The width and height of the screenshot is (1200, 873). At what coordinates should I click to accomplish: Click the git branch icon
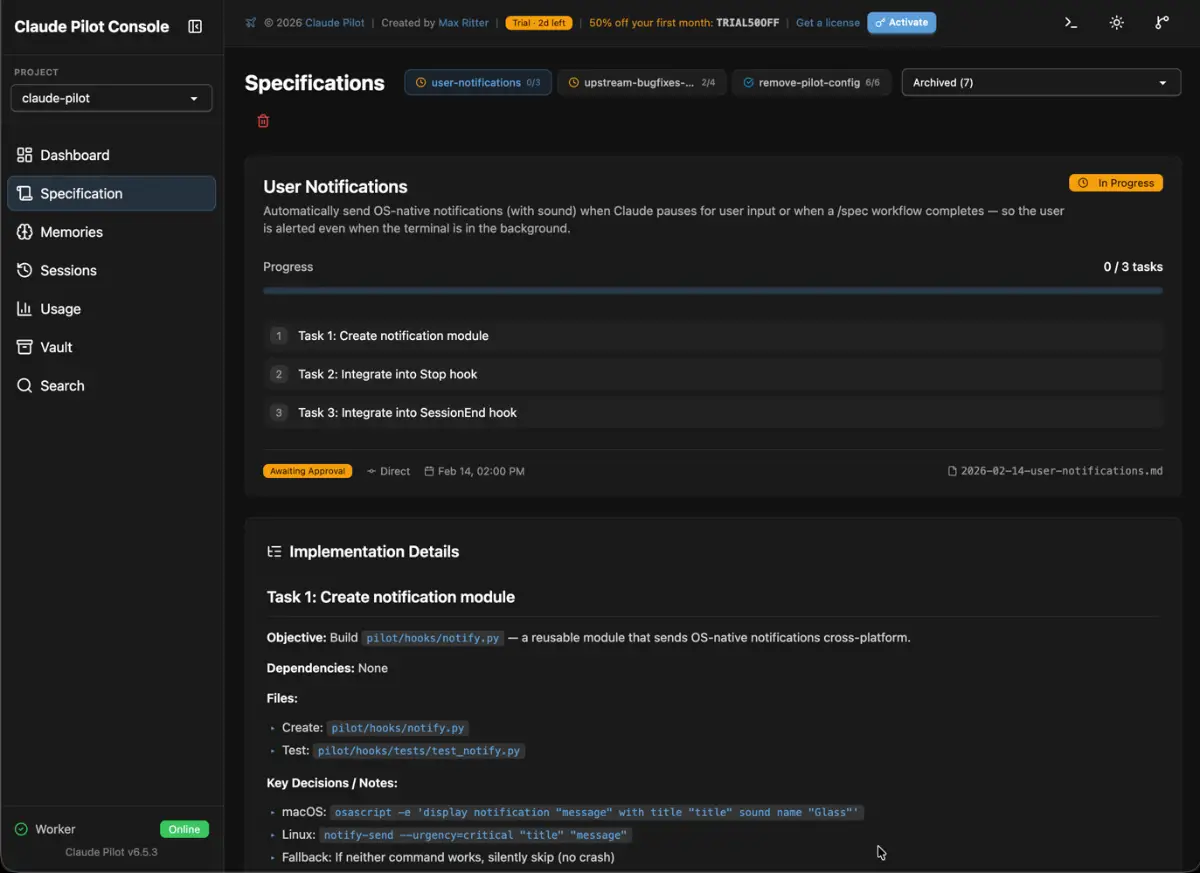[x=1161, y=22]
